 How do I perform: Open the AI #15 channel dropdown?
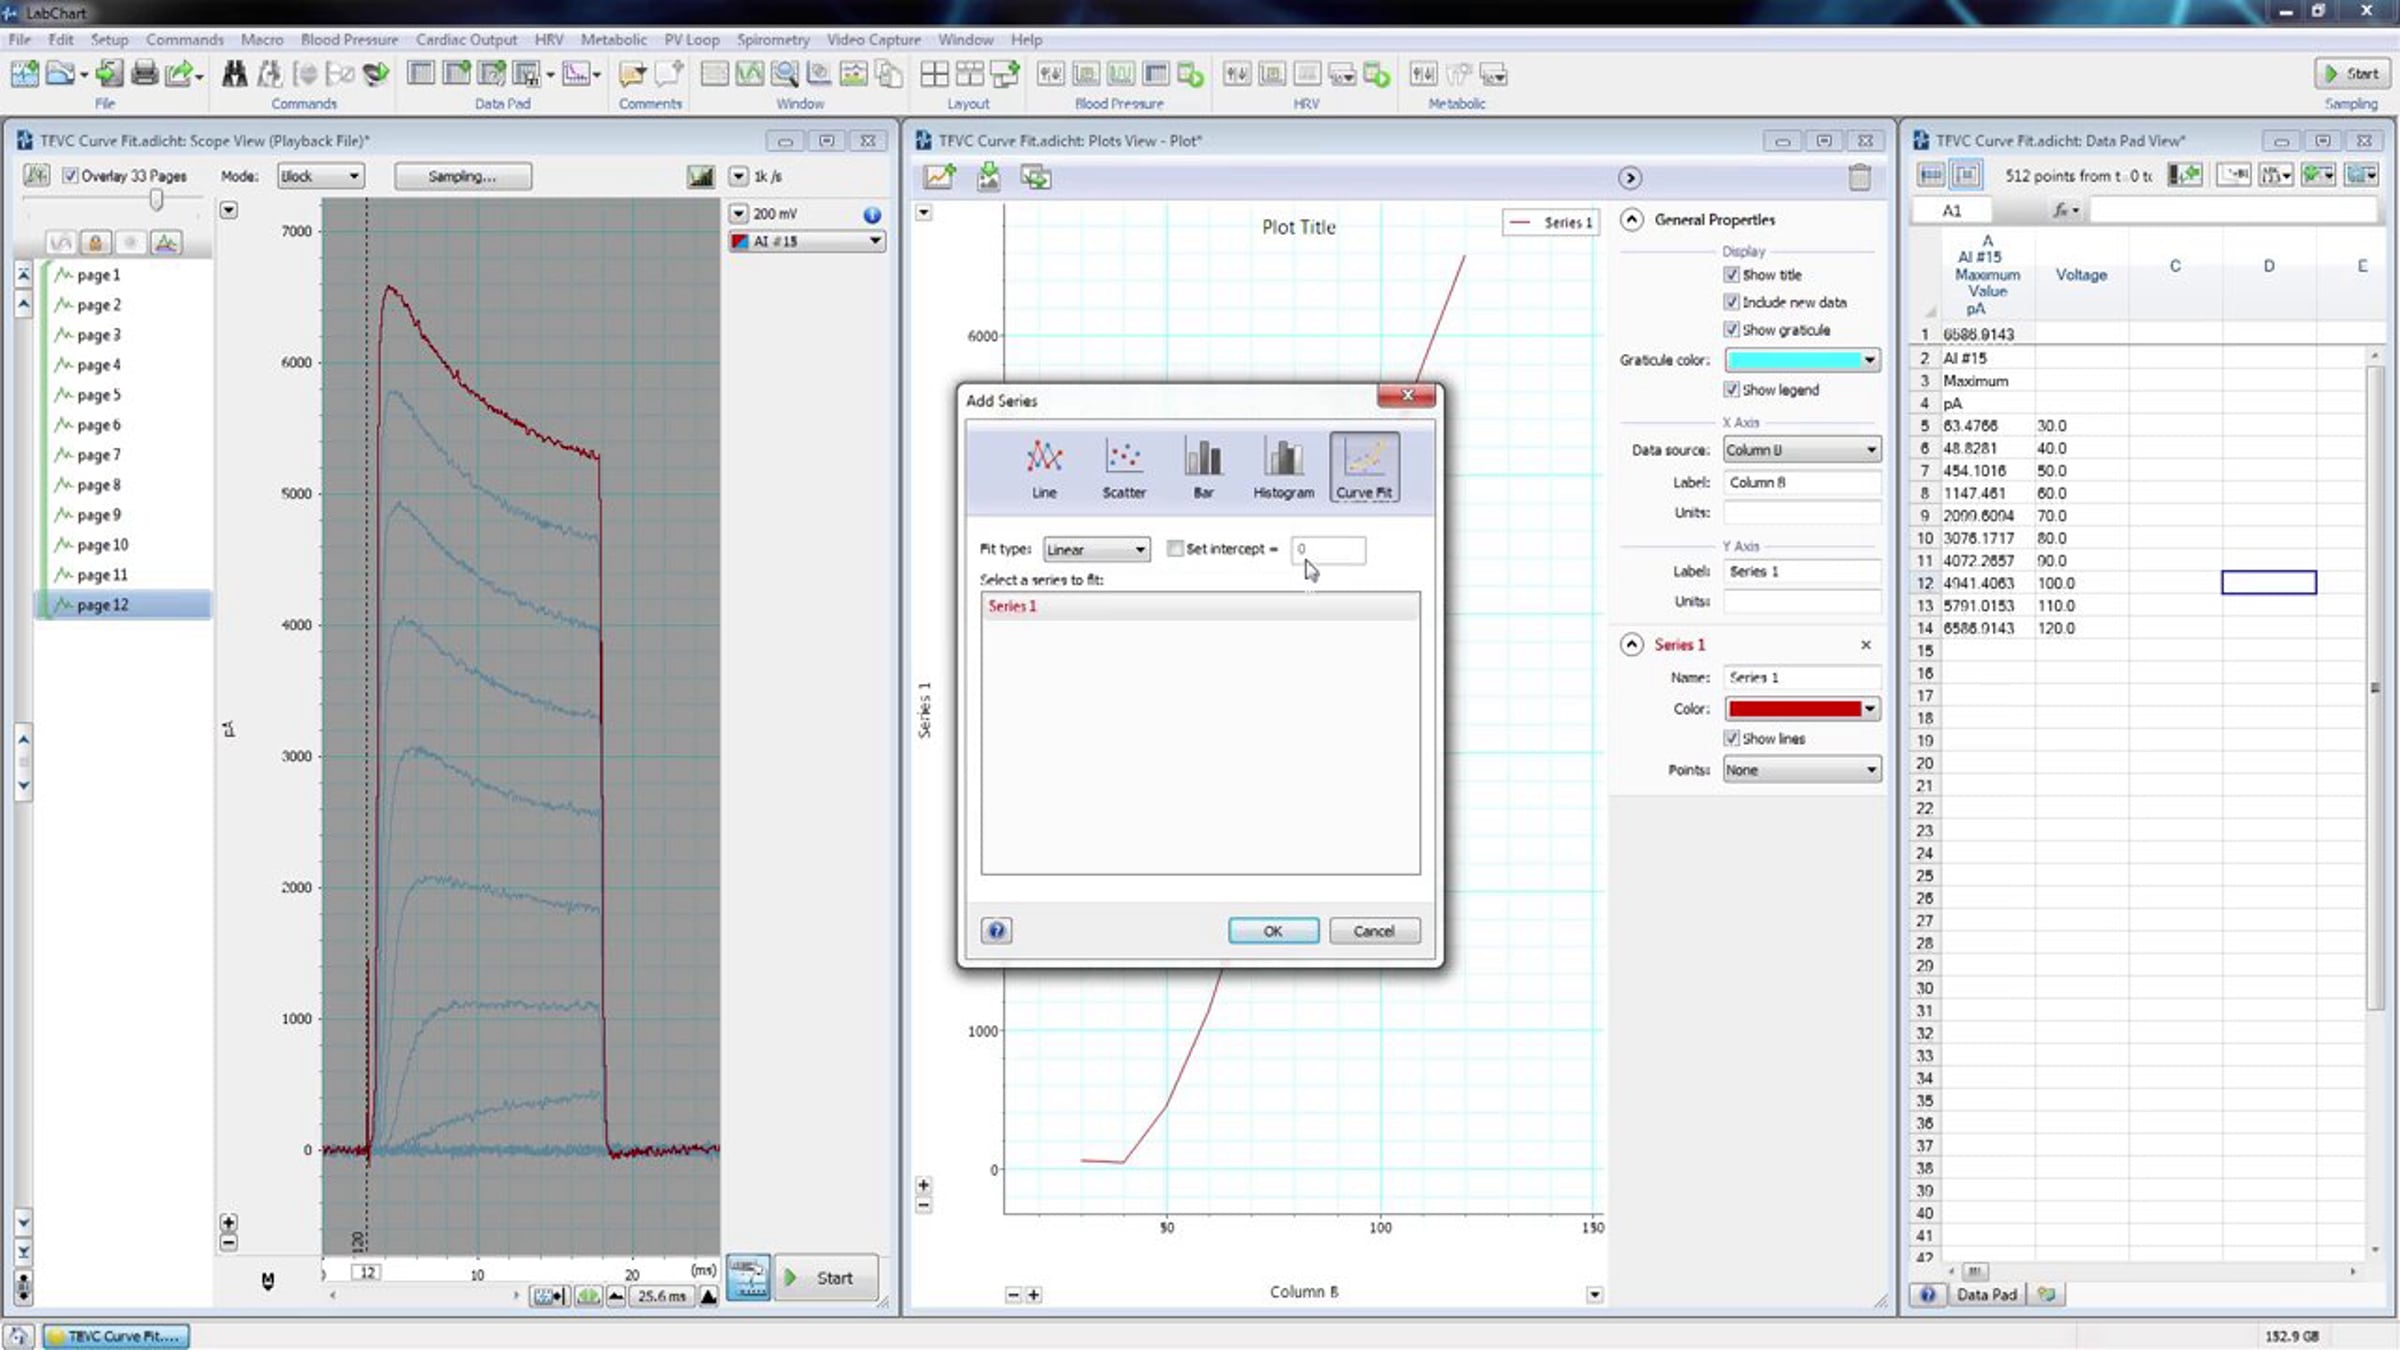pyautogui.click(x=806, y=241)
